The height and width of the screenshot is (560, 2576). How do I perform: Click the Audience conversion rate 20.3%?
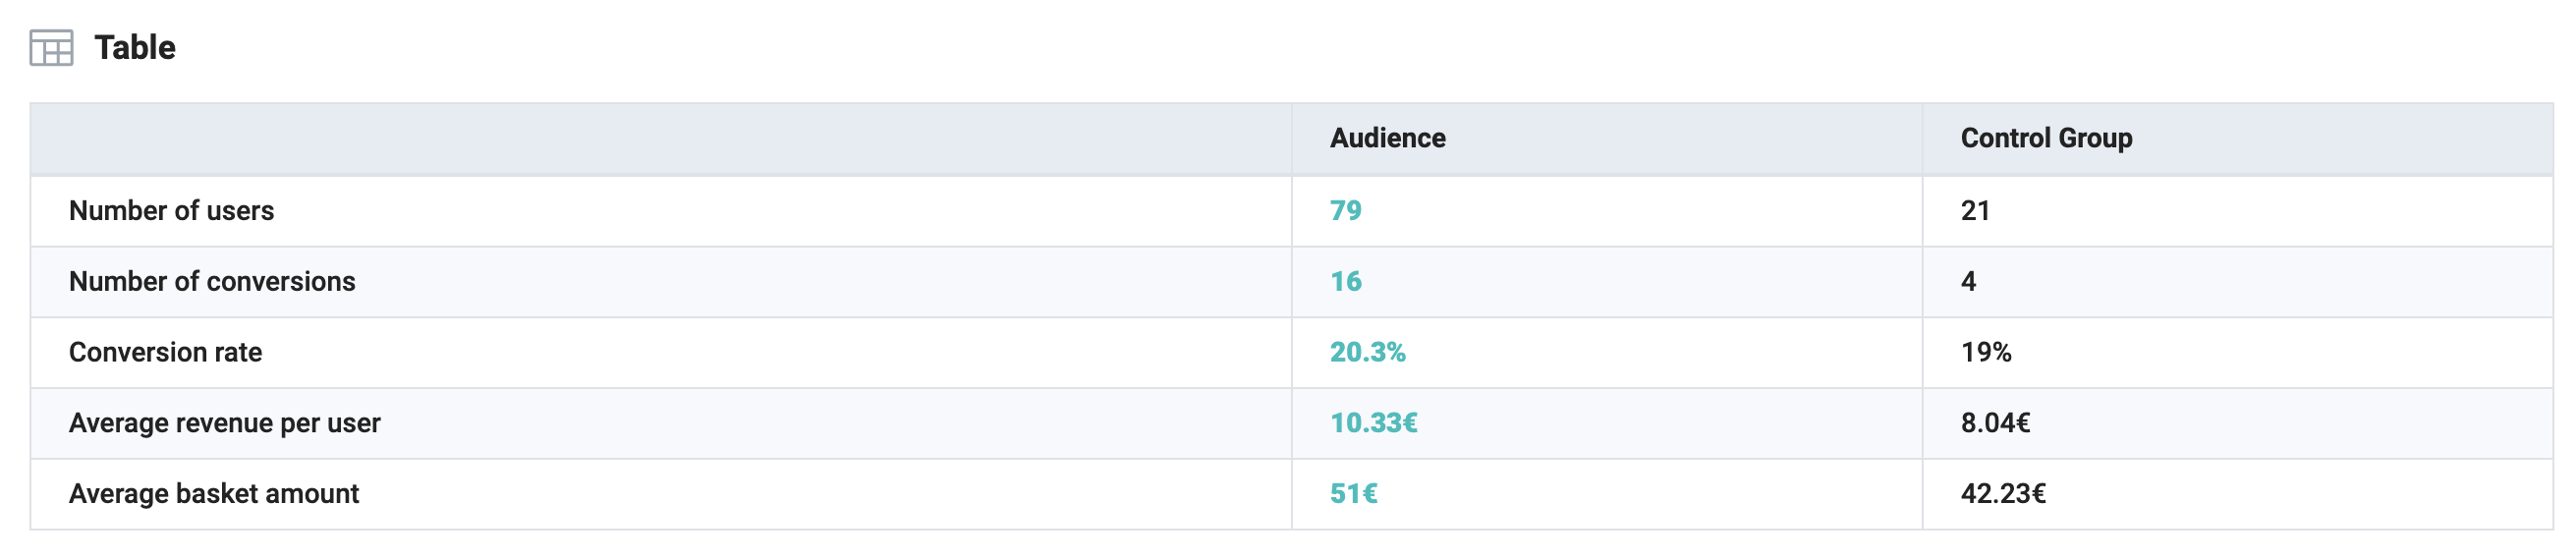click(x=1367, y=353)
